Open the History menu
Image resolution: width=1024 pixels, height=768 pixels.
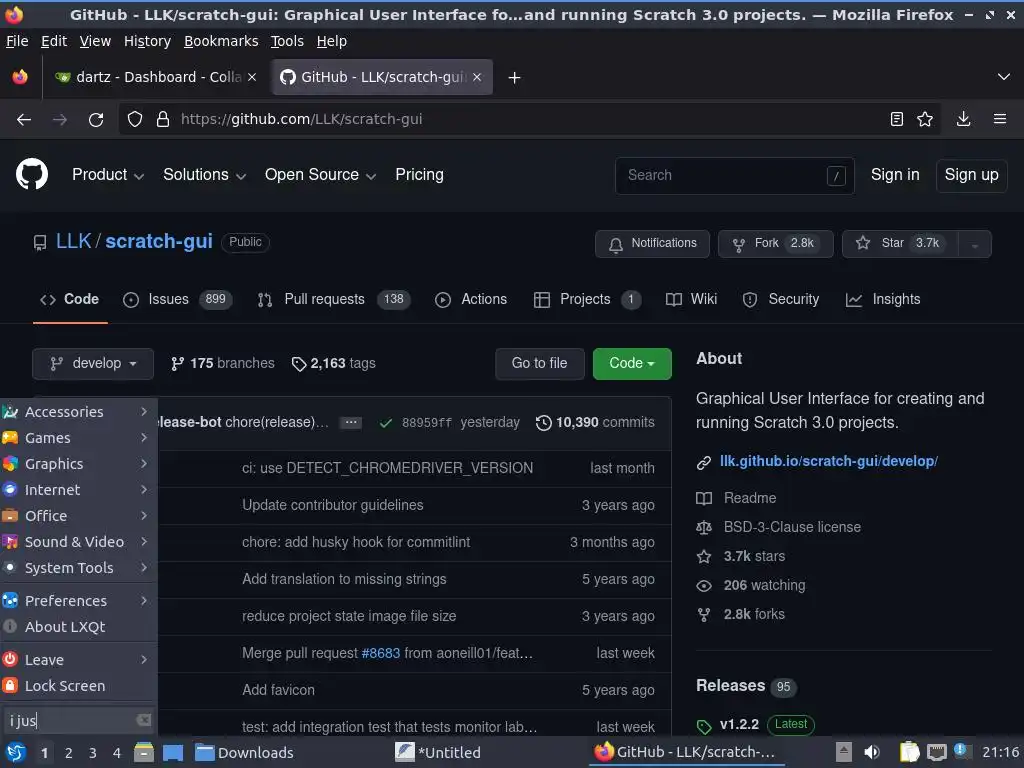pyautogui.click(x=147, y=41)
